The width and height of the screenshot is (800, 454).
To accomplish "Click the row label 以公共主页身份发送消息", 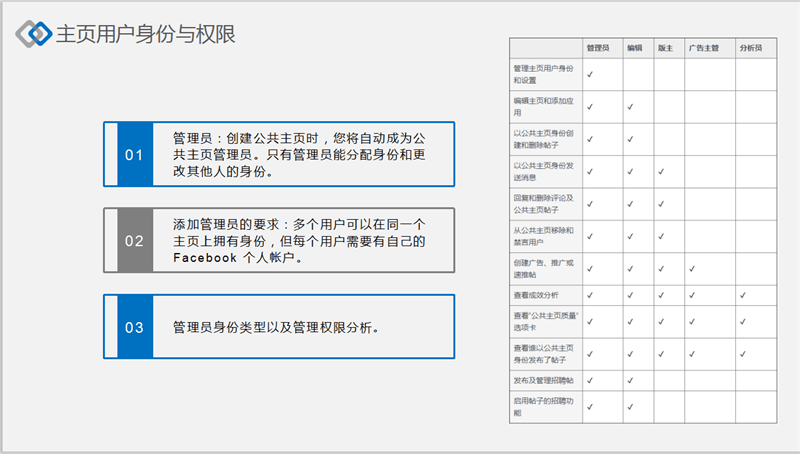I will coord(543,171).
